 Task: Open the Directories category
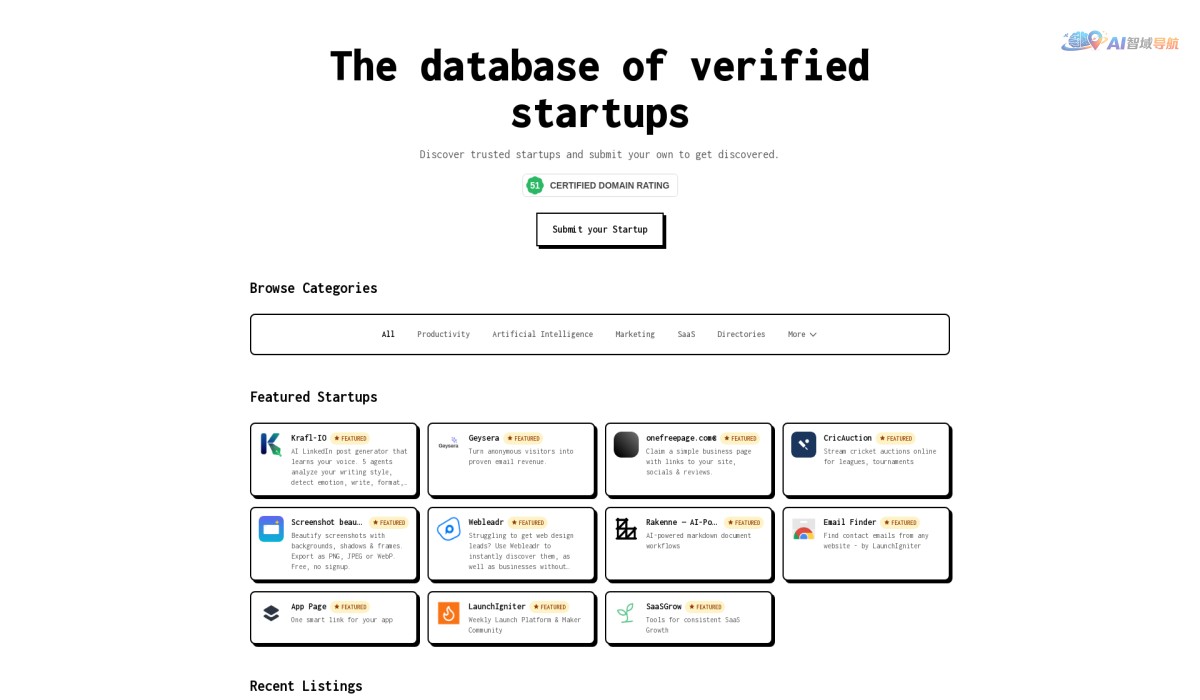[741, 334]
